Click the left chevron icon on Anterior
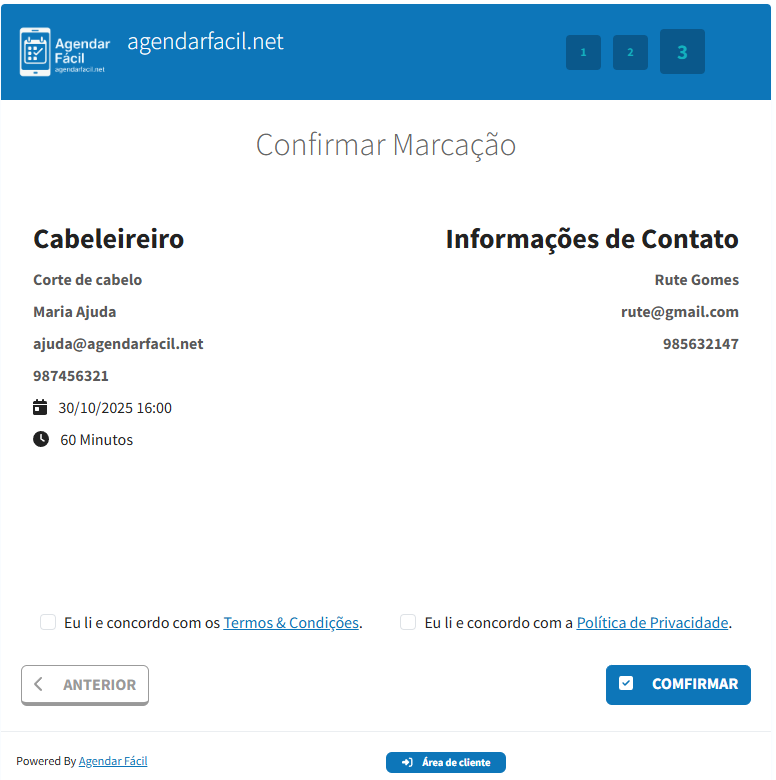 click(x=38, y=684)
